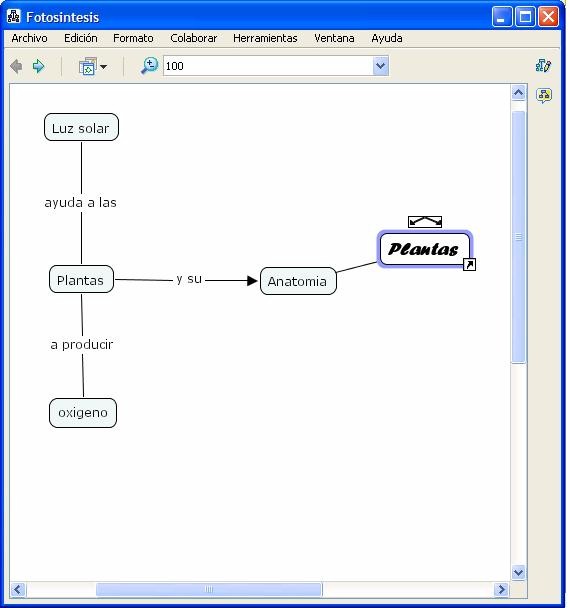The image size is (570, 608).
Task: Click the CmapTools icon in the title bar
Action: [14, 17]
